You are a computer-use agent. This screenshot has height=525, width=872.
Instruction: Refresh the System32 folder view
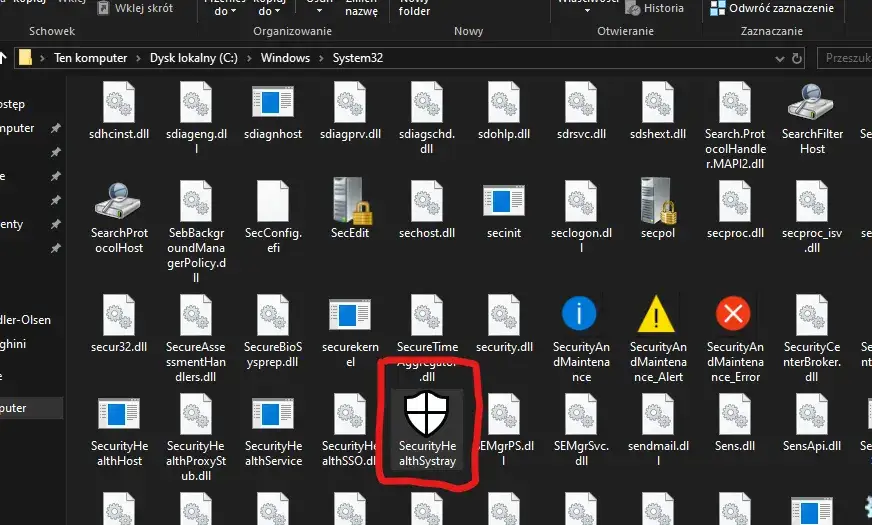click(797, 58)
